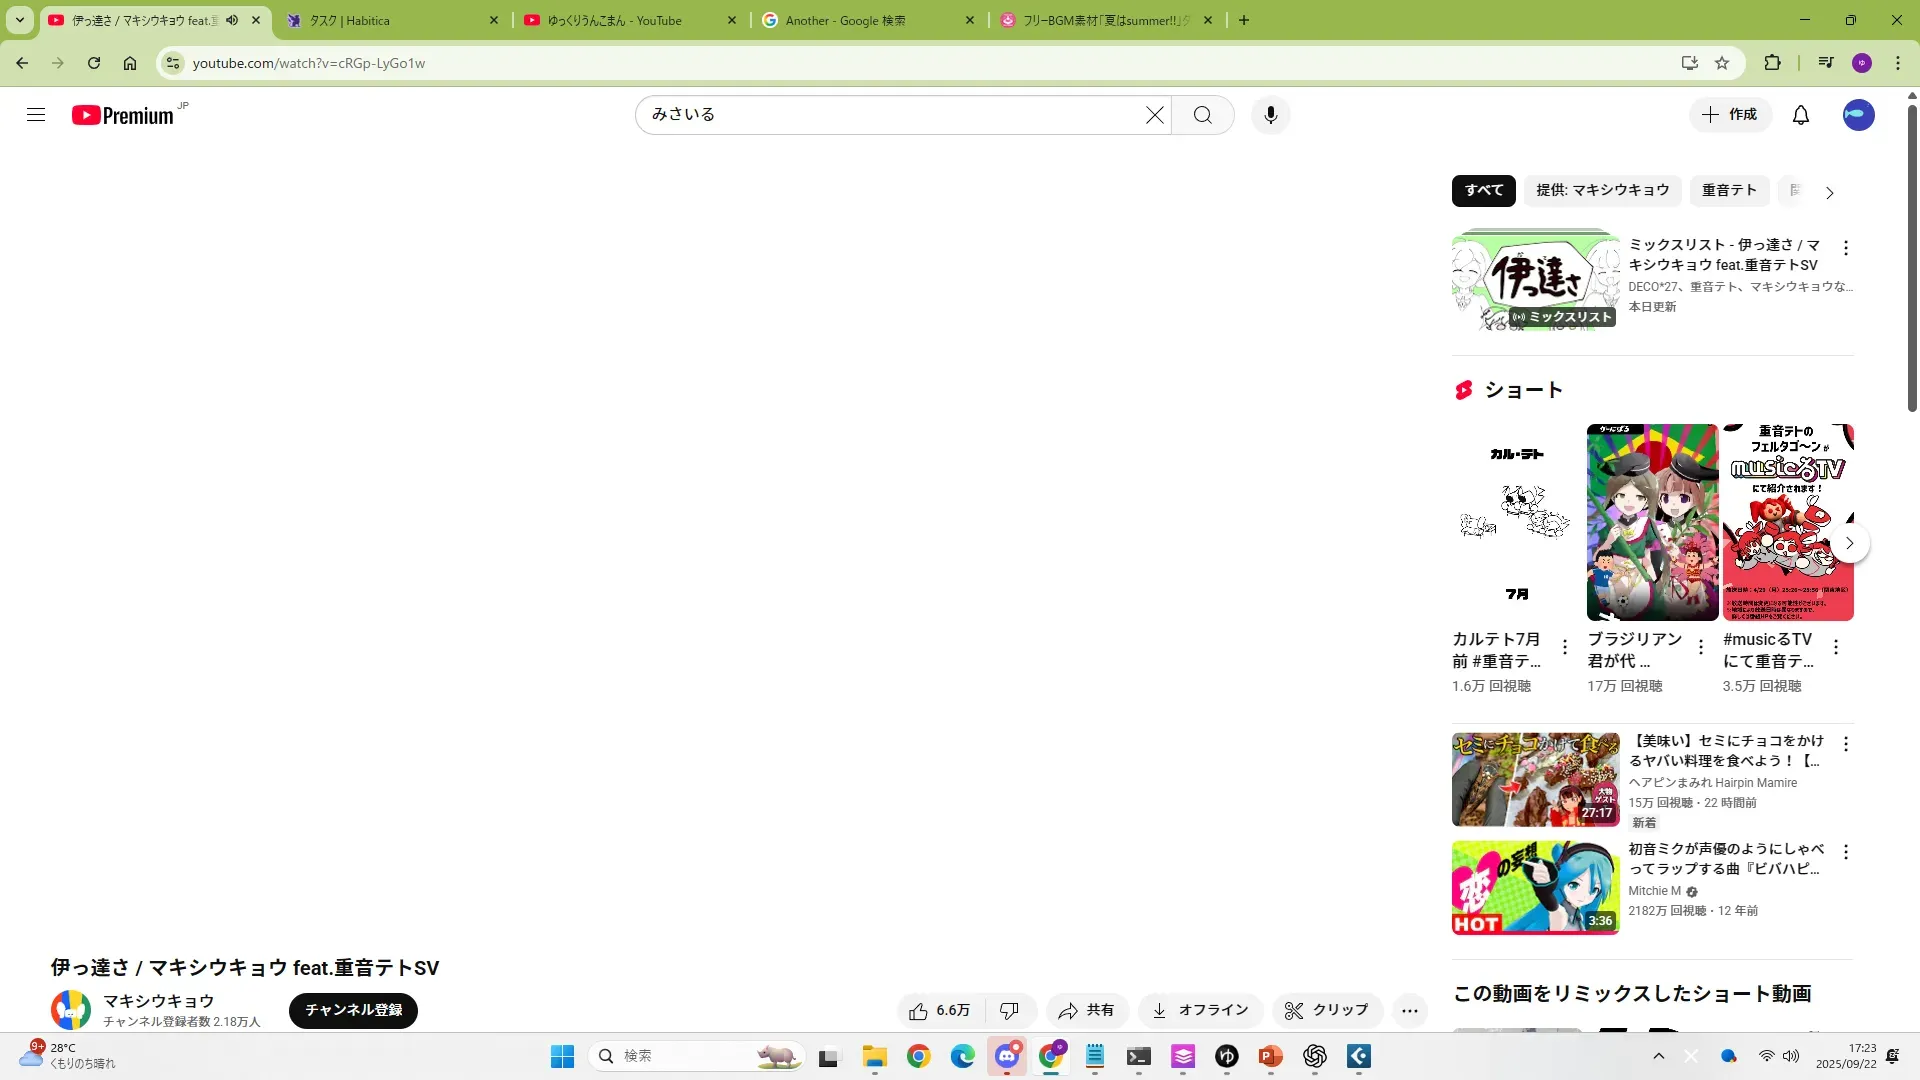This screenshot has width=1920, height=1080.
Task: Open the YouTube notifications bell
Action: pos(1800,115)
